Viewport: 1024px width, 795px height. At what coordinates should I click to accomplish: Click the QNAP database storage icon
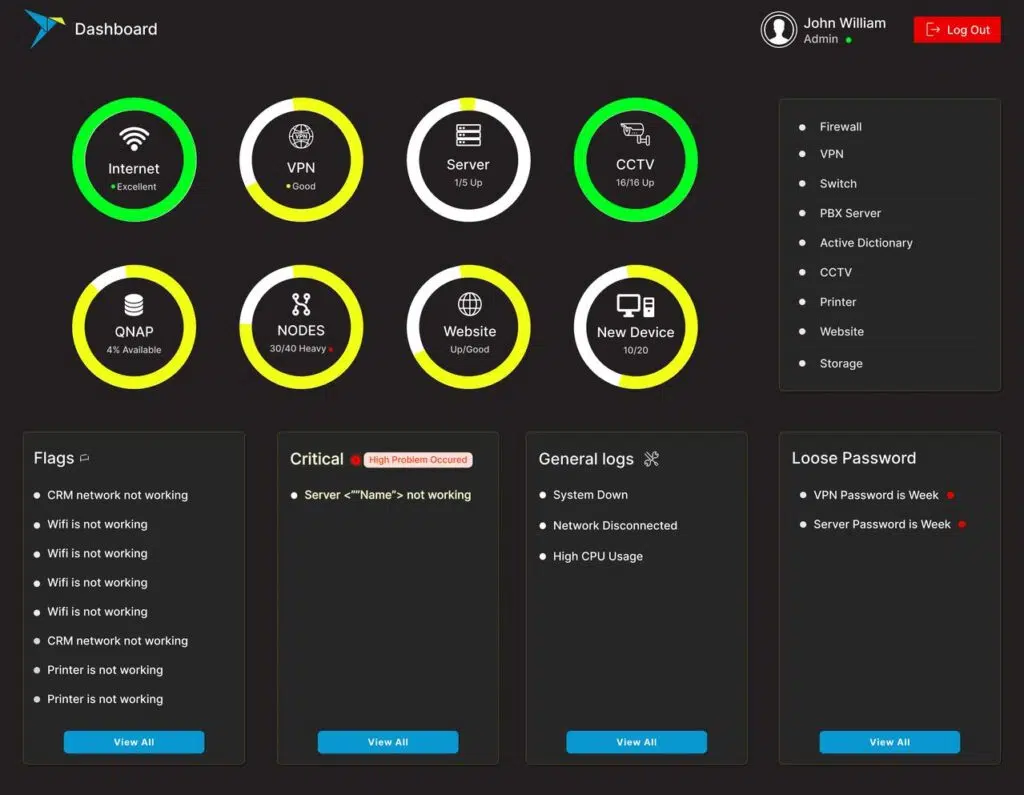[133, 305]
